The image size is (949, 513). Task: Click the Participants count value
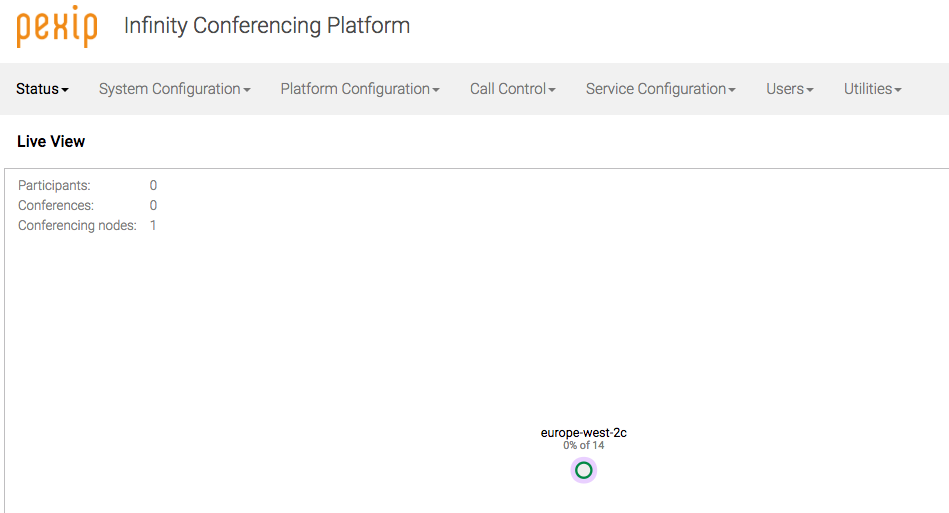click(x=153, y=185)
